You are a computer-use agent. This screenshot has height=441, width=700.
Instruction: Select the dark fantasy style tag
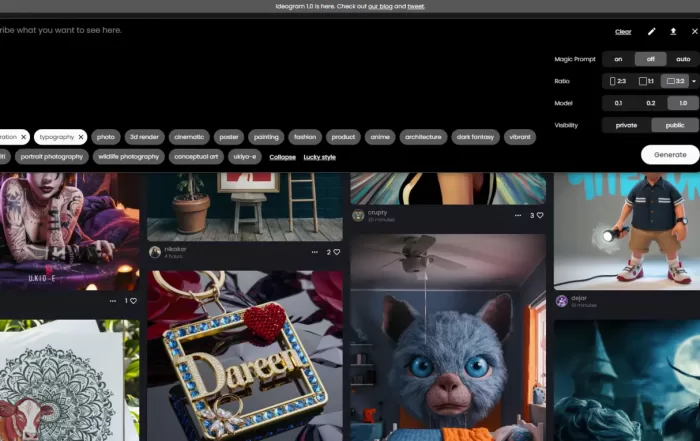pos(475,137)
